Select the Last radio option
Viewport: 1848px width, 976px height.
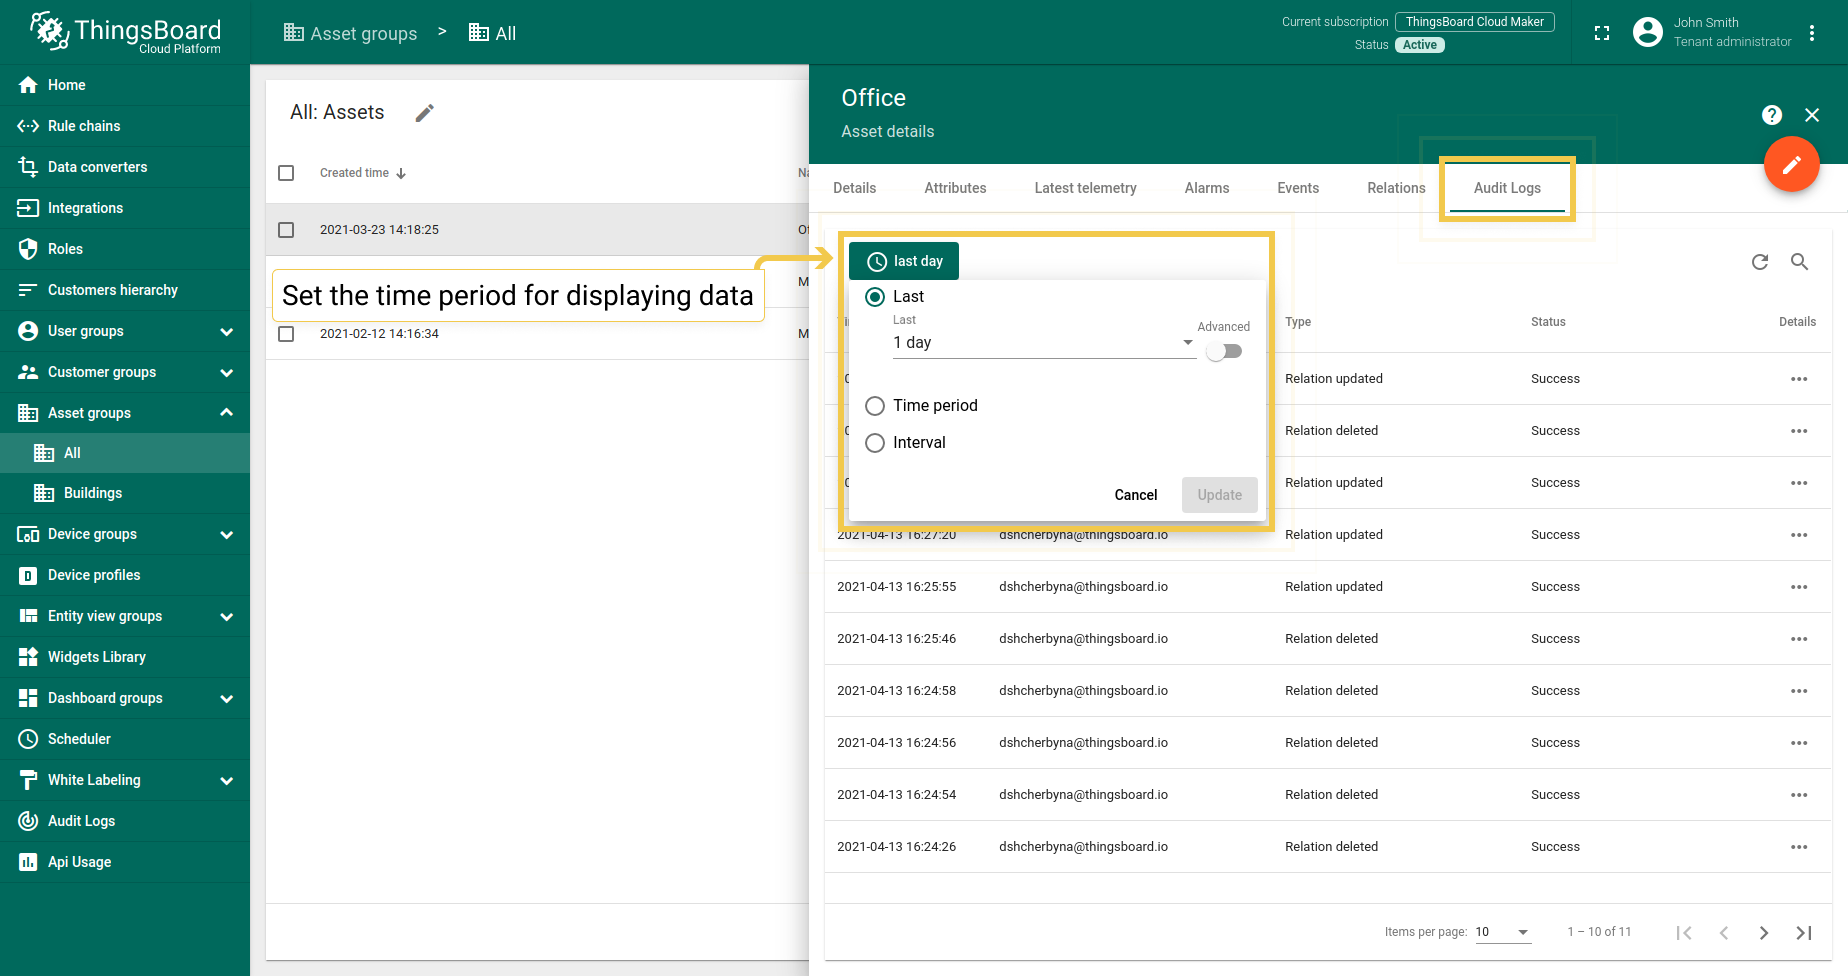coord(875,297)
